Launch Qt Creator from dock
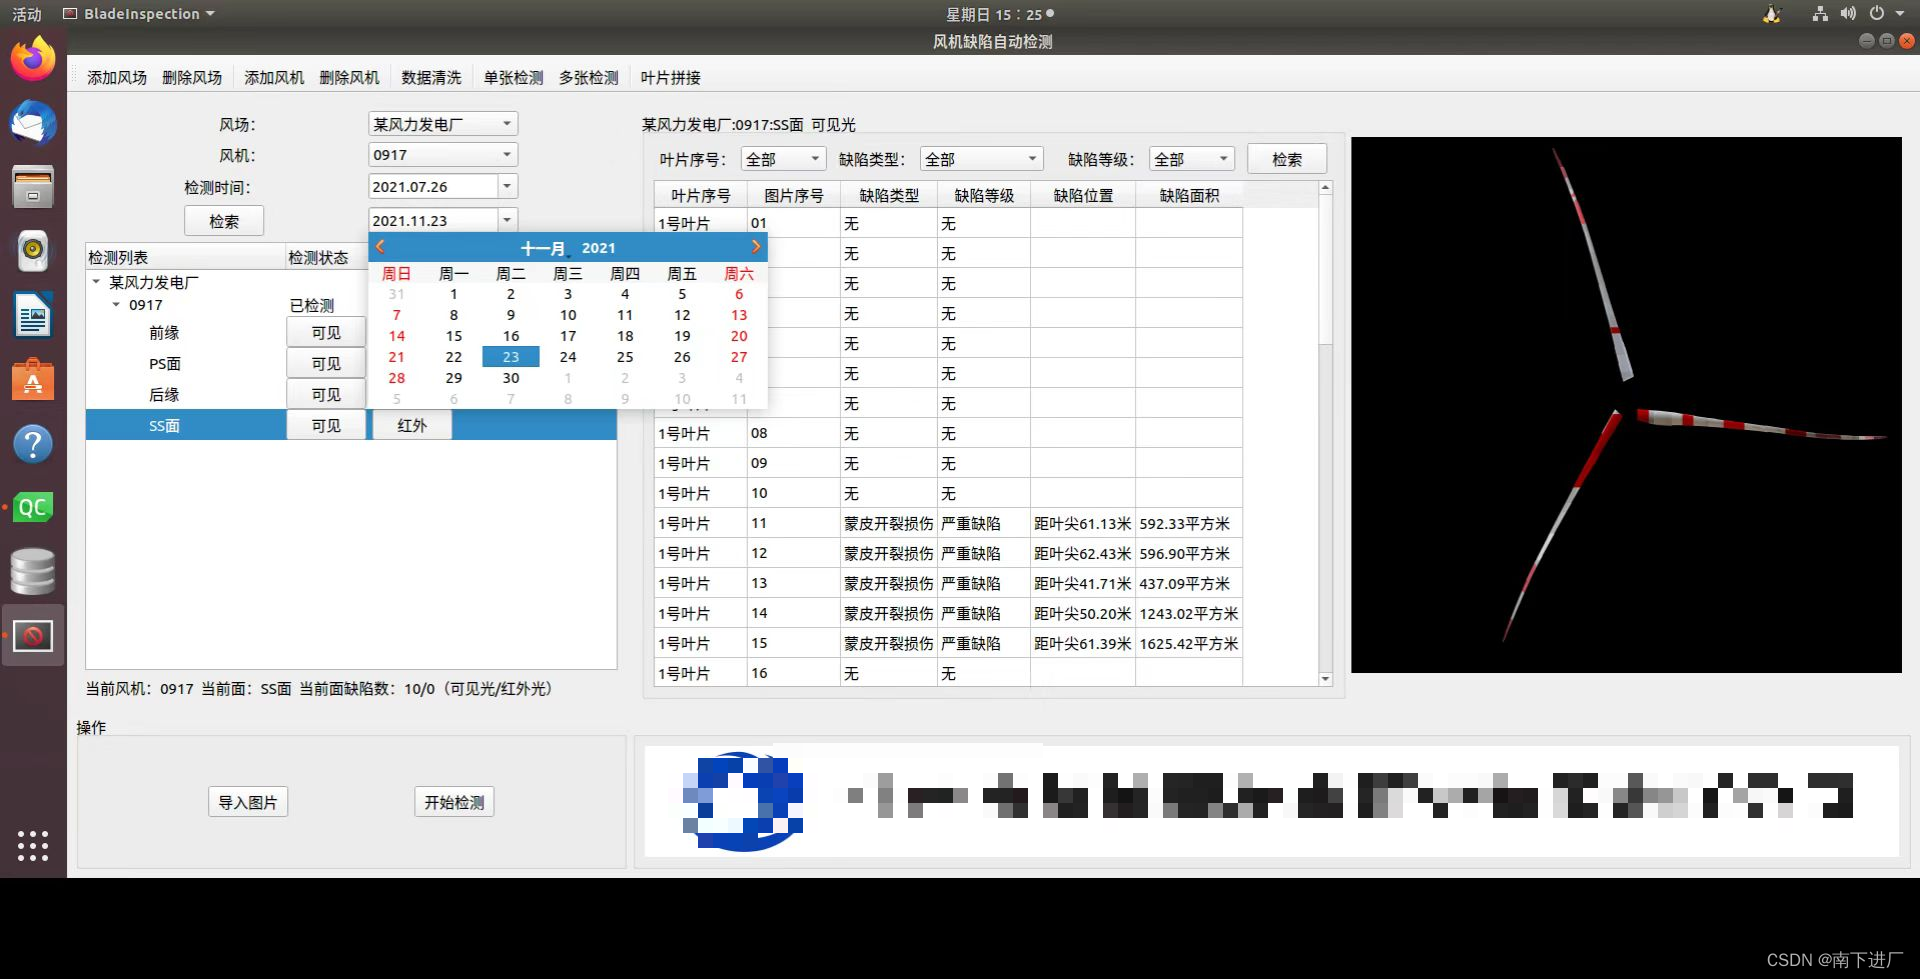 pyautogui.click(x=33, y=508)
